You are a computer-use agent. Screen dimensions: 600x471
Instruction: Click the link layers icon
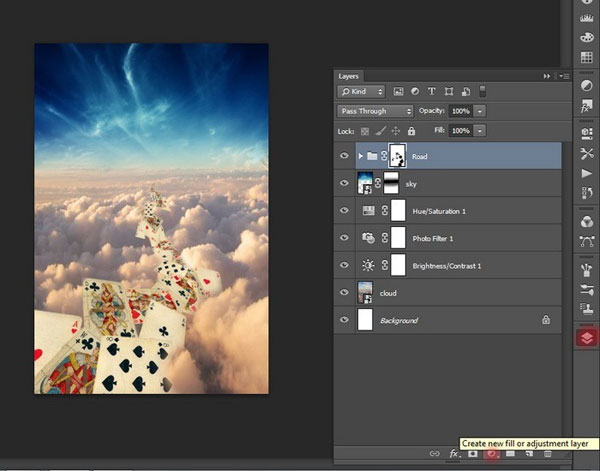click(434, 454)
